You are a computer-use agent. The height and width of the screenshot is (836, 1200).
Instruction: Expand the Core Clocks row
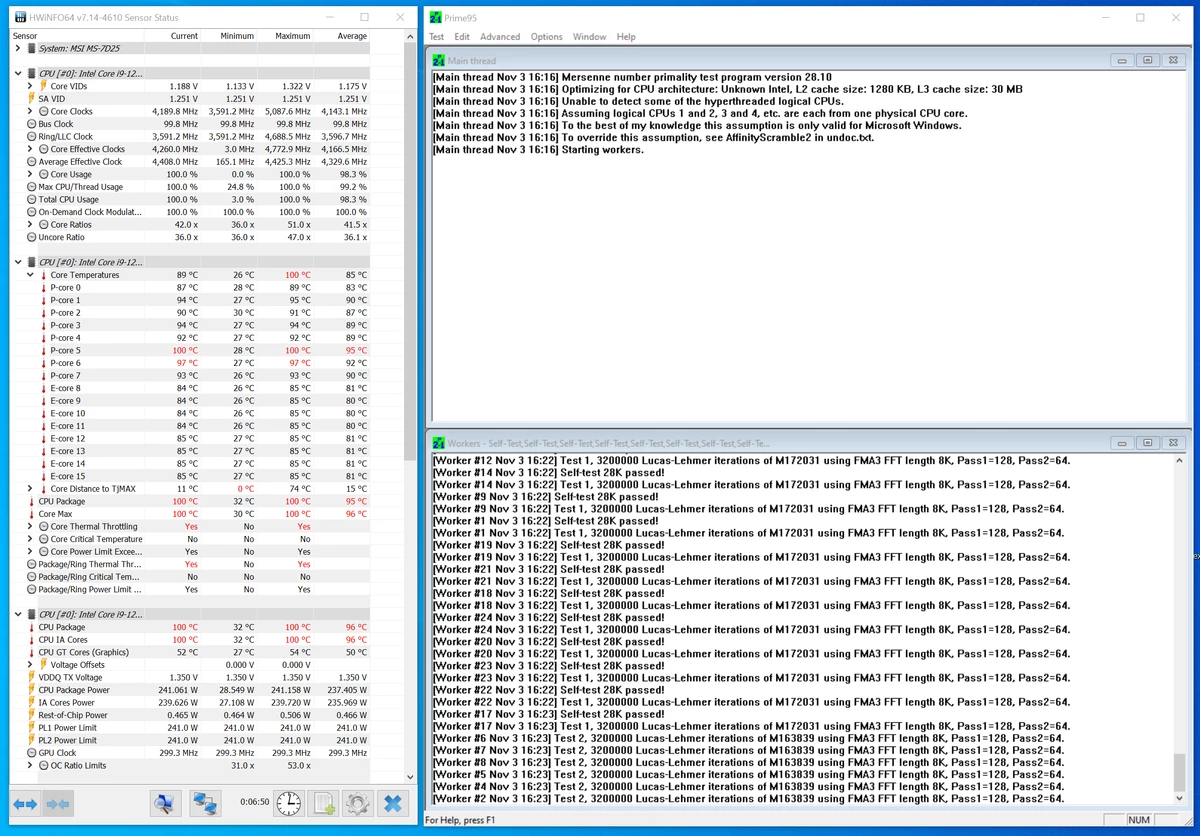coord(30,111)
